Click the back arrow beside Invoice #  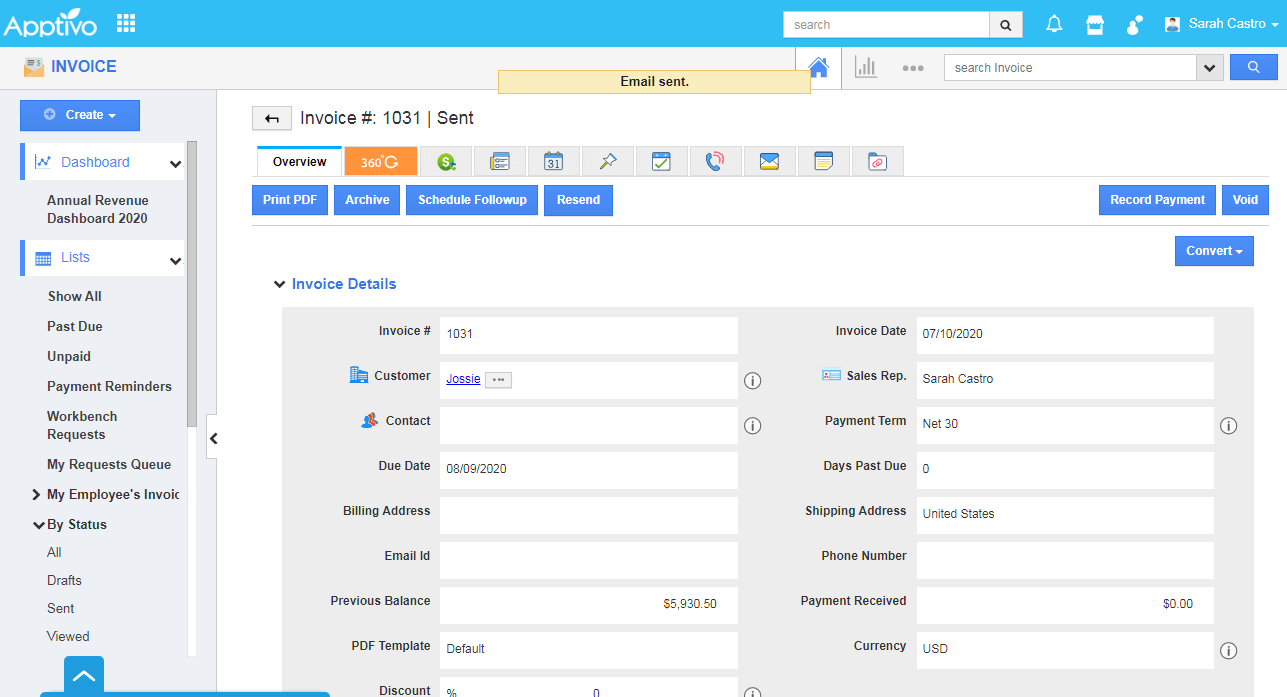[271, 118]
